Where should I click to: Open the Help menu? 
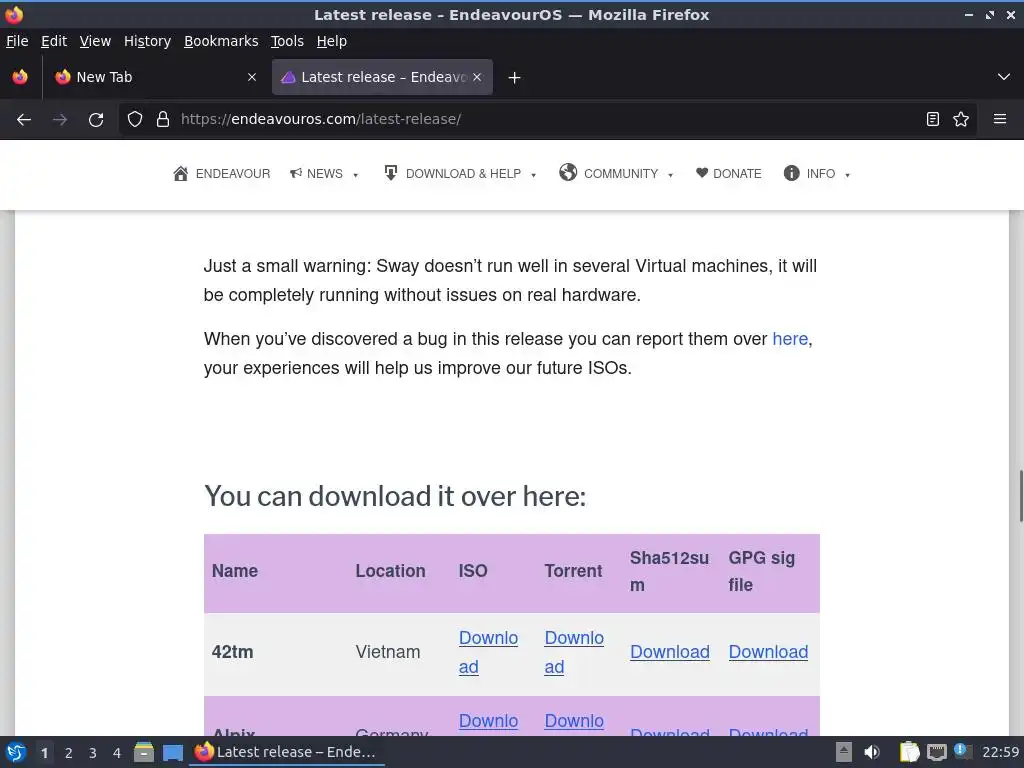coord(331,41)
